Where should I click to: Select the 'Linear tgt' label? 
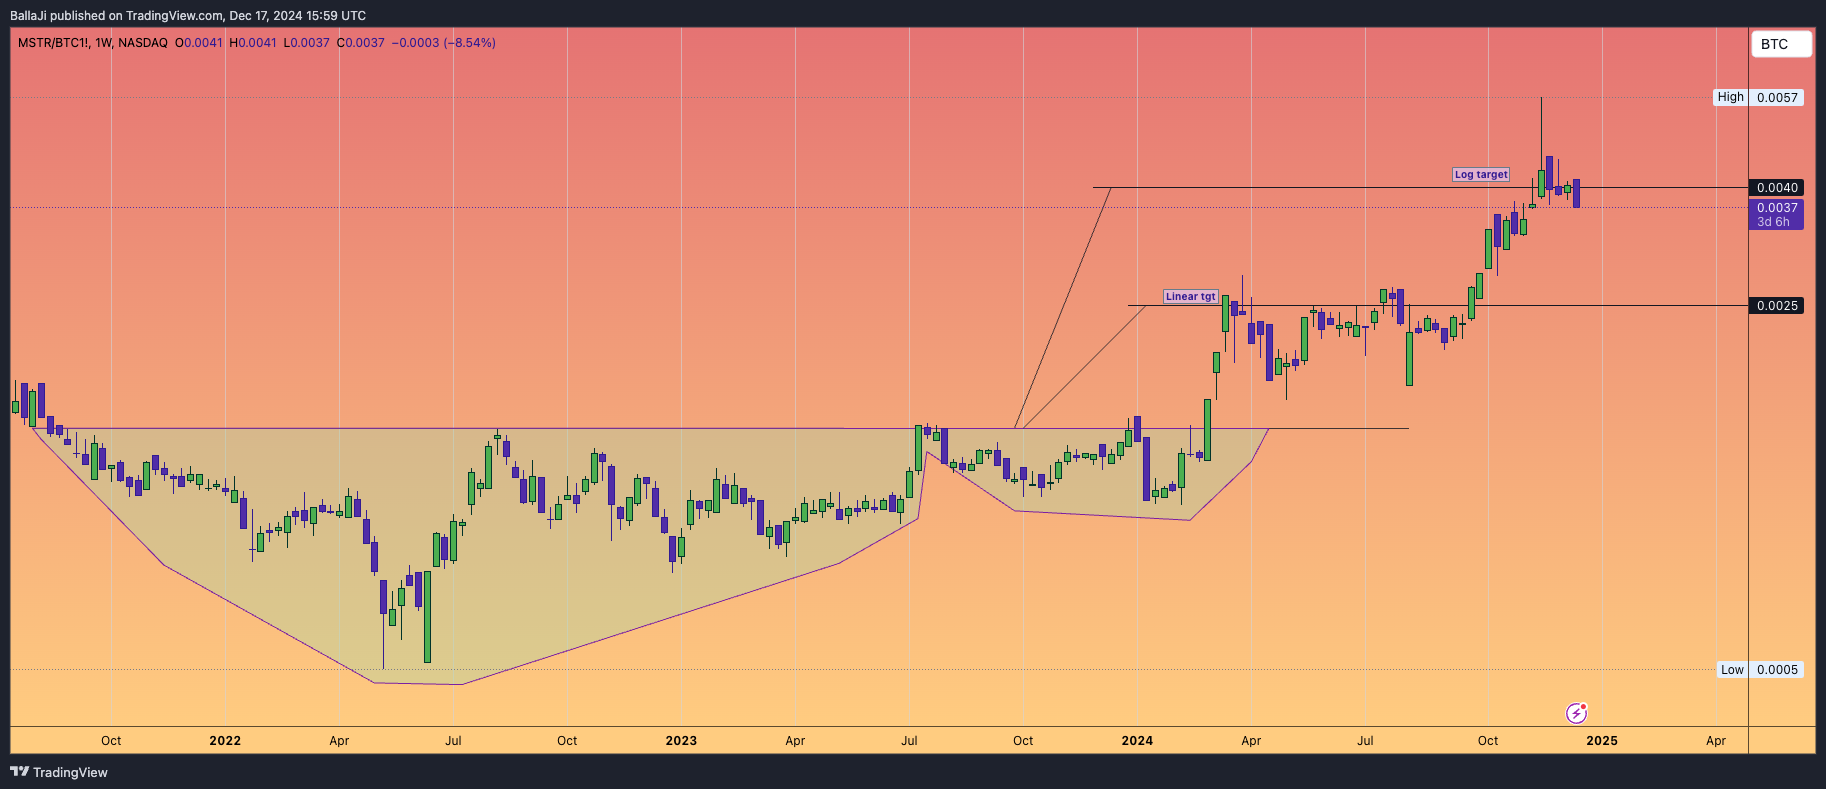coord(1191,296)
